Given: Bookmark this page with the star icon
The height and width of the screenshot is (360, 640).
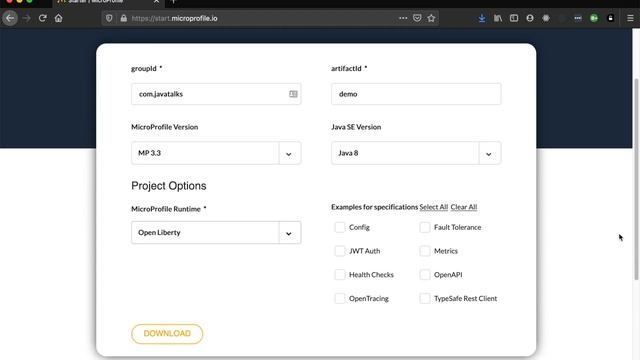Looking at the screenshot, I should [431, 18].
